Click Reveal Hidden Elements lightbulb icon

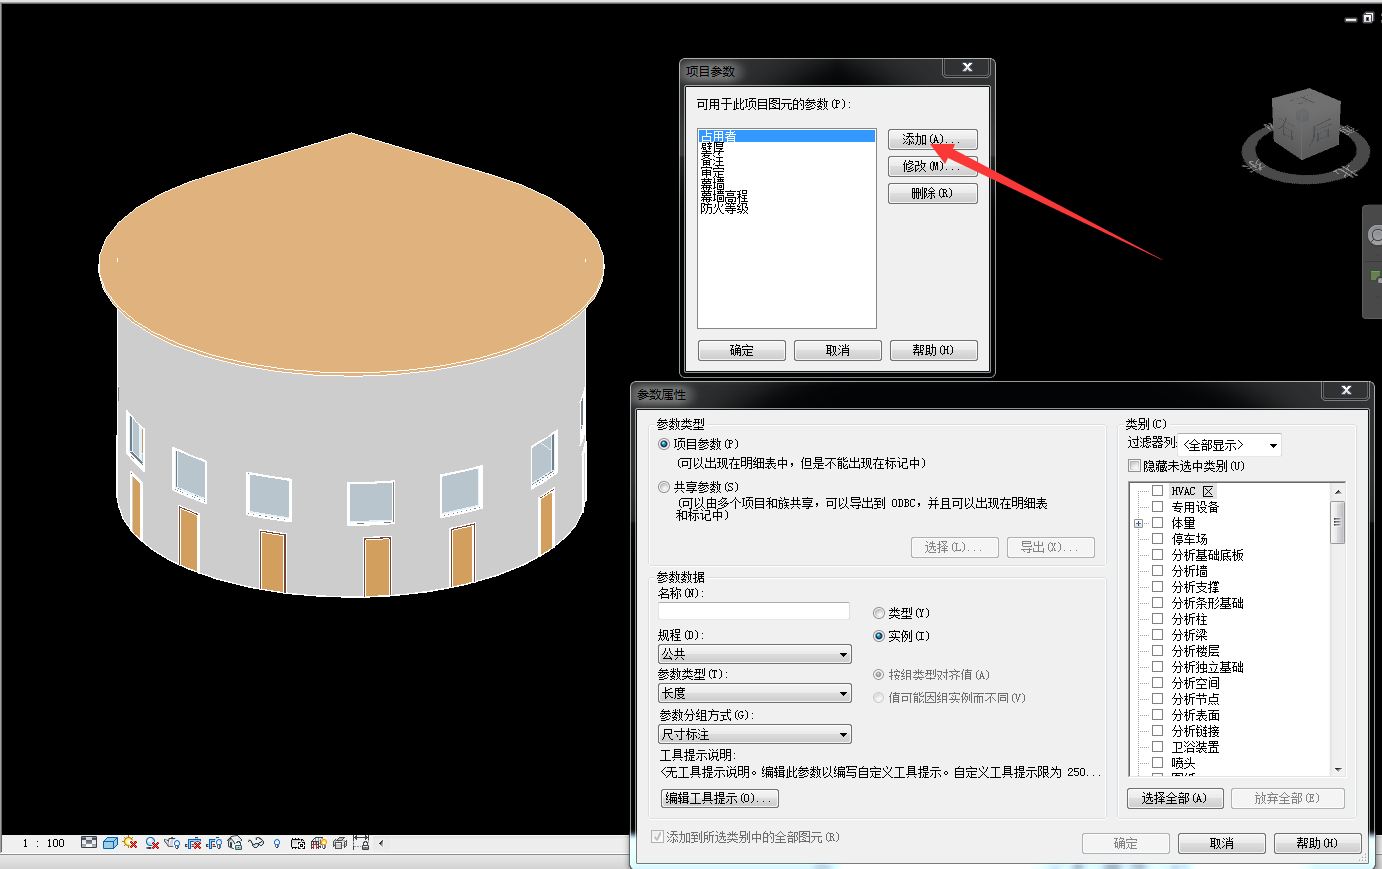click(277, 843)
